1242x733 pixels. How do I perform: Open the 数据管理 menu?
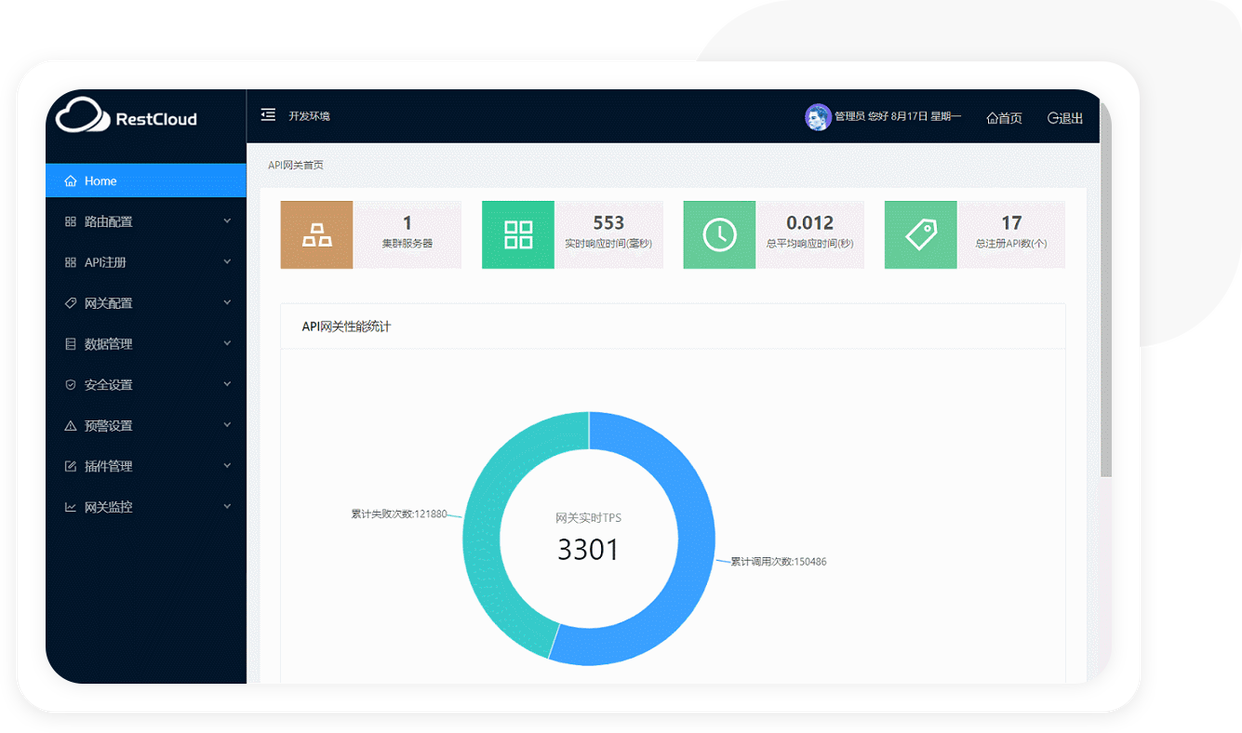pos(146,344)
